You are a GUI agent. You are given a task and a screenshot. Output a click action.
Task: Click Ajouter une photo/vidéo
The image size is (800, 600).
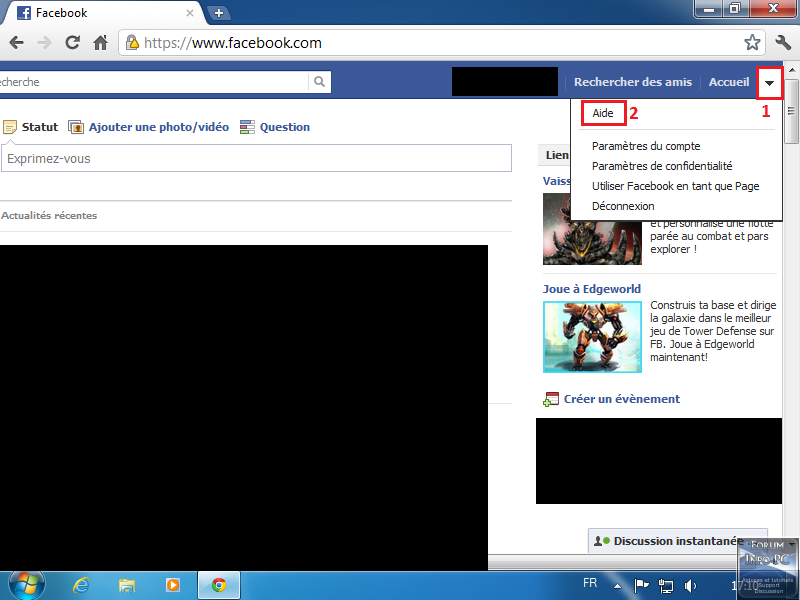pyautogui.click(x=159, y=127)
